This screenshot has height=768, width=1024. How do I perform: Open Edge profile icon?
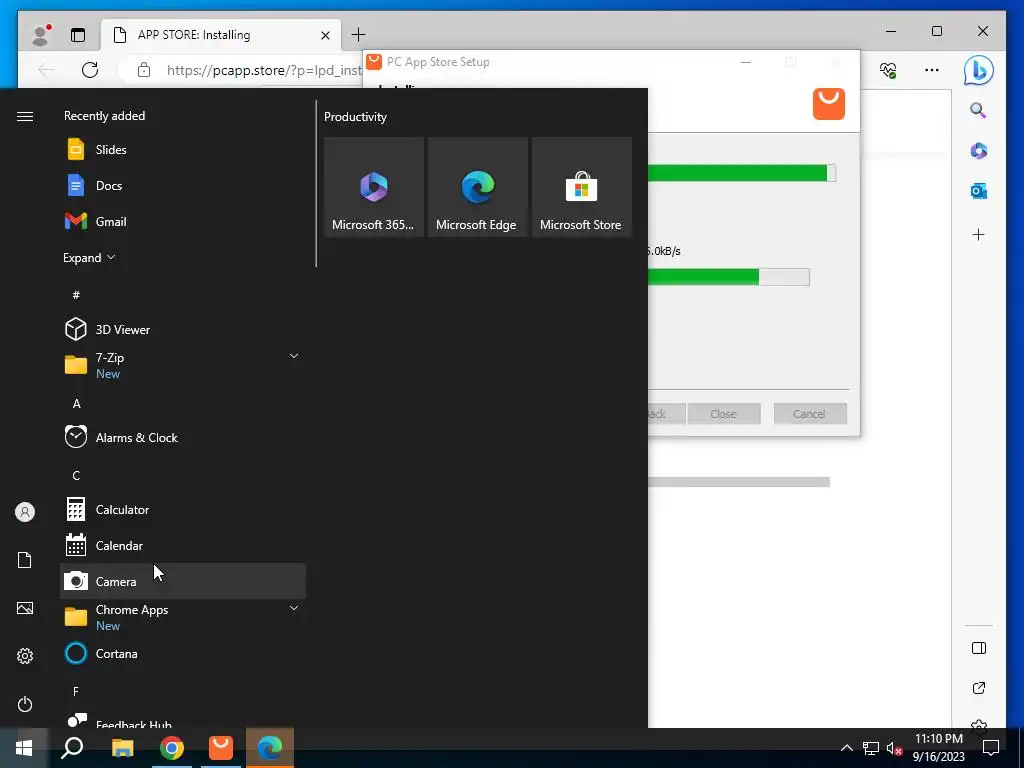pyautogui.click(x=41, y=35)
